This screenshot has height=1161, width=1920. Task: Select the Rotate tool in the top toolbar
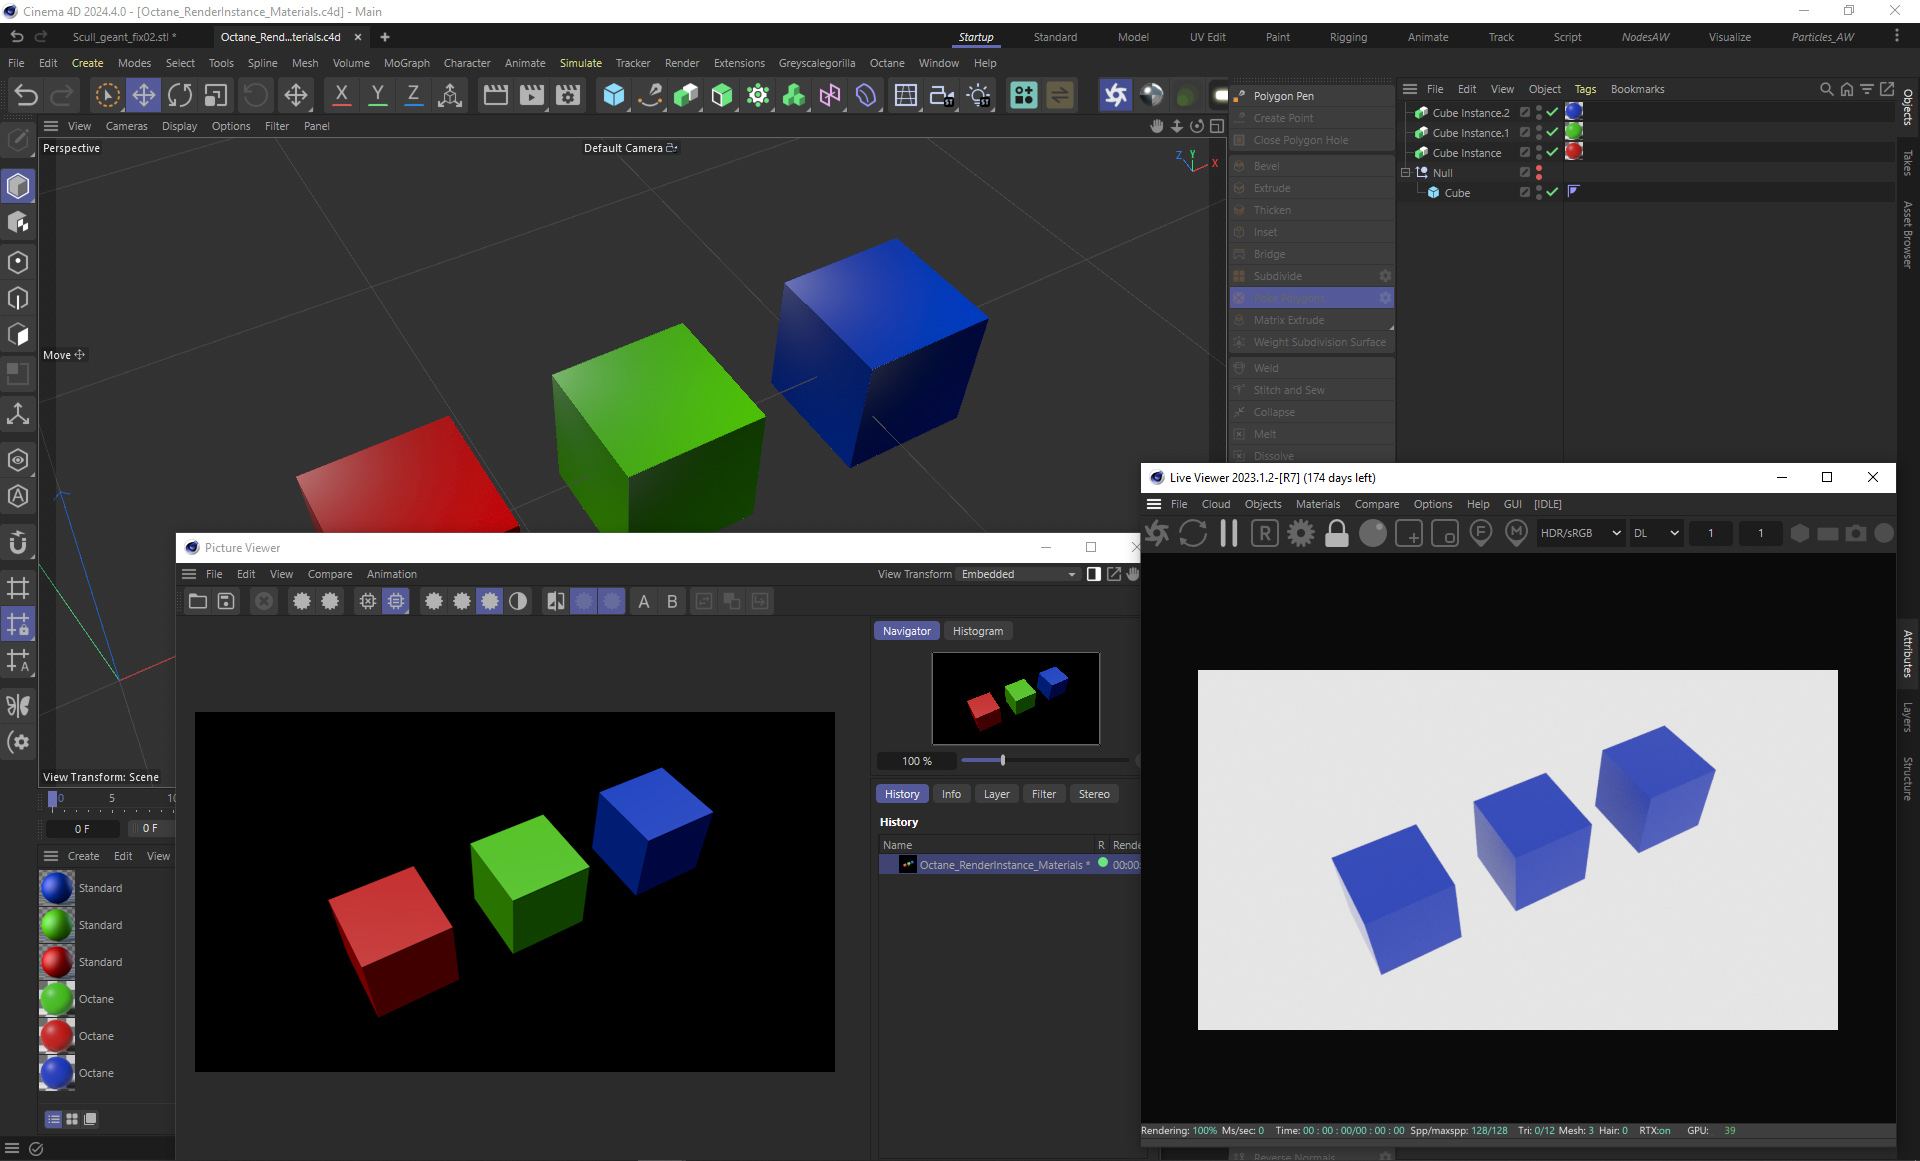[180, 95]
